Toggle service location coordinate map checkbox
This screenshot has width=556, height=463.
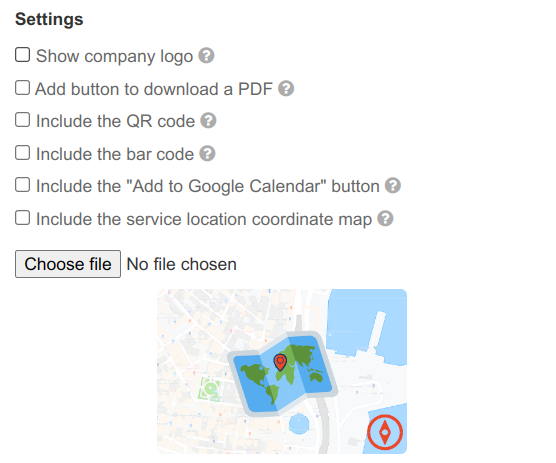(22, 218)
